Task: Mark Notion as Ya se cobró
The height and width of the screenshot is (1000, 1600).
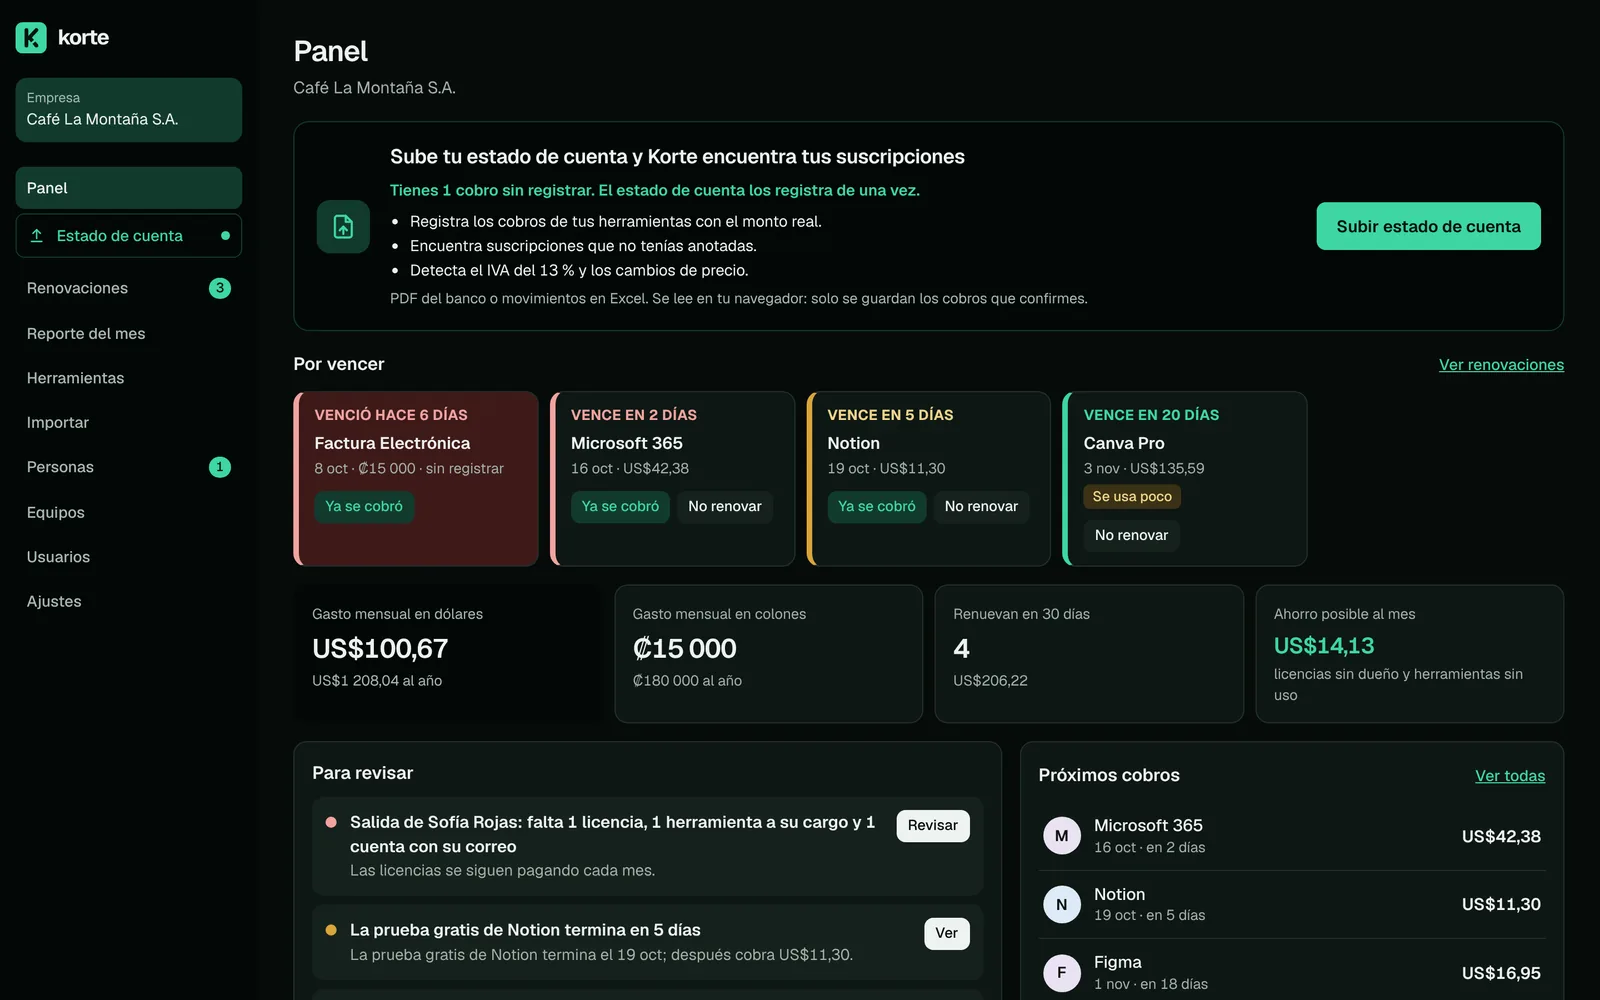Action: [877, 507]
